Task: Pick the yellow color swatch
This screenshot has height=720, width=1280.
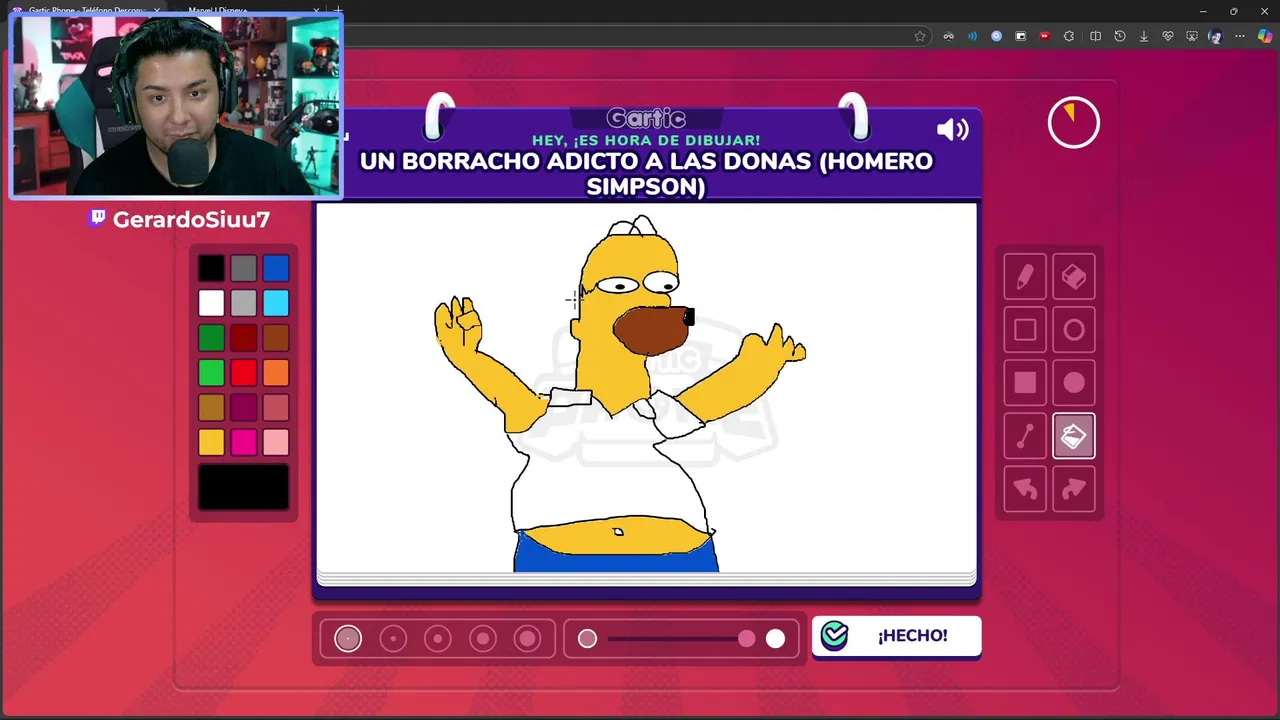Action: pos(211,442)
